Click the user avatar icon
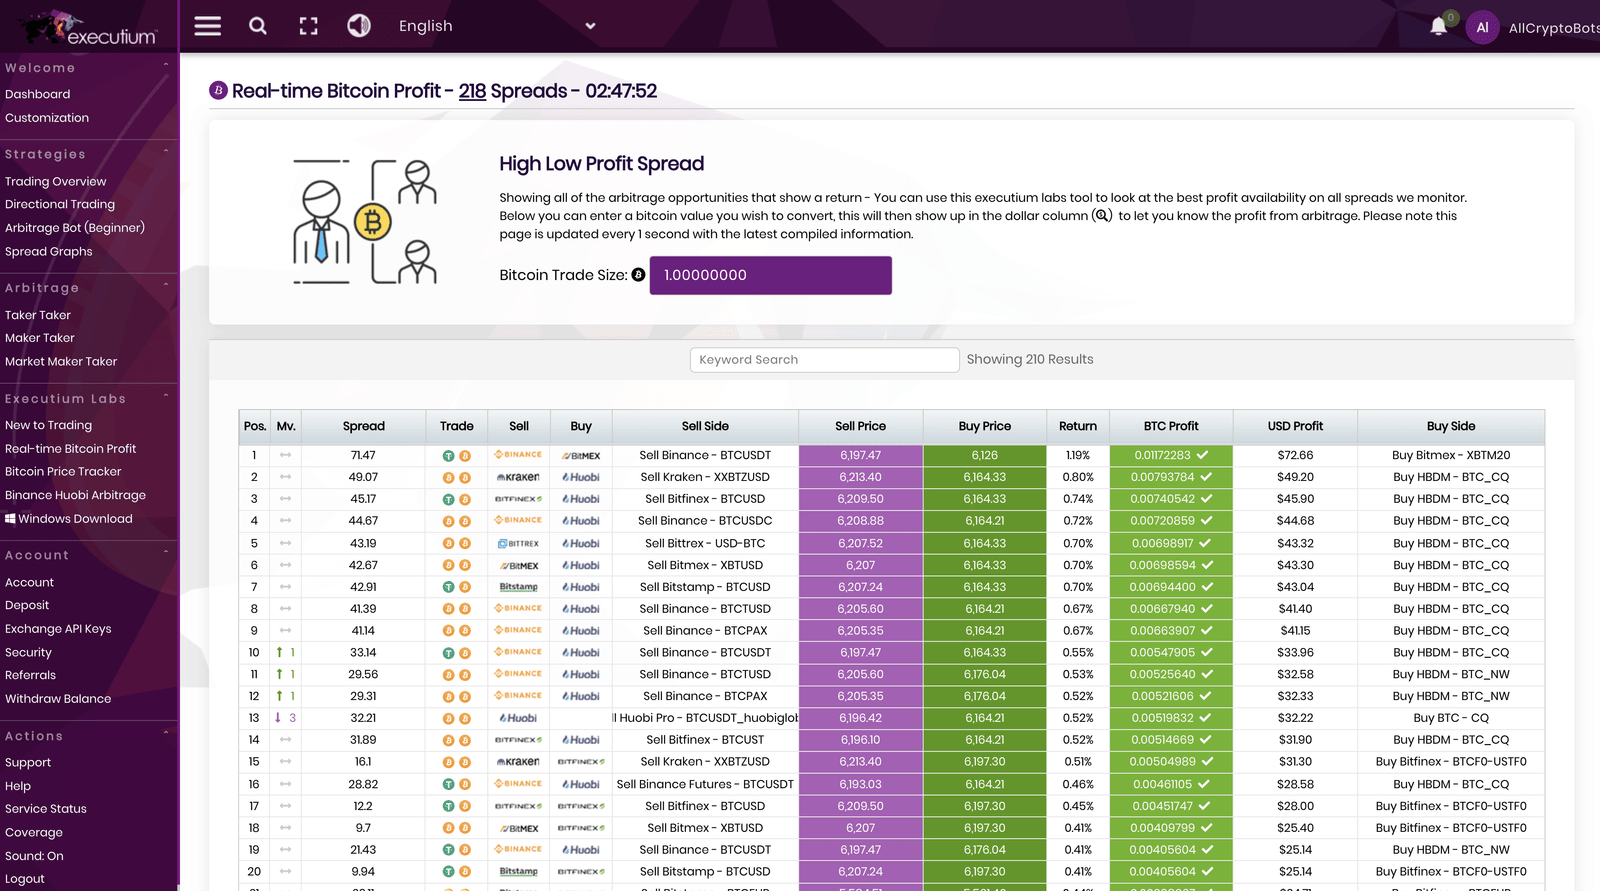Viewport: 1600px width, 891px height. (1482, 28)
